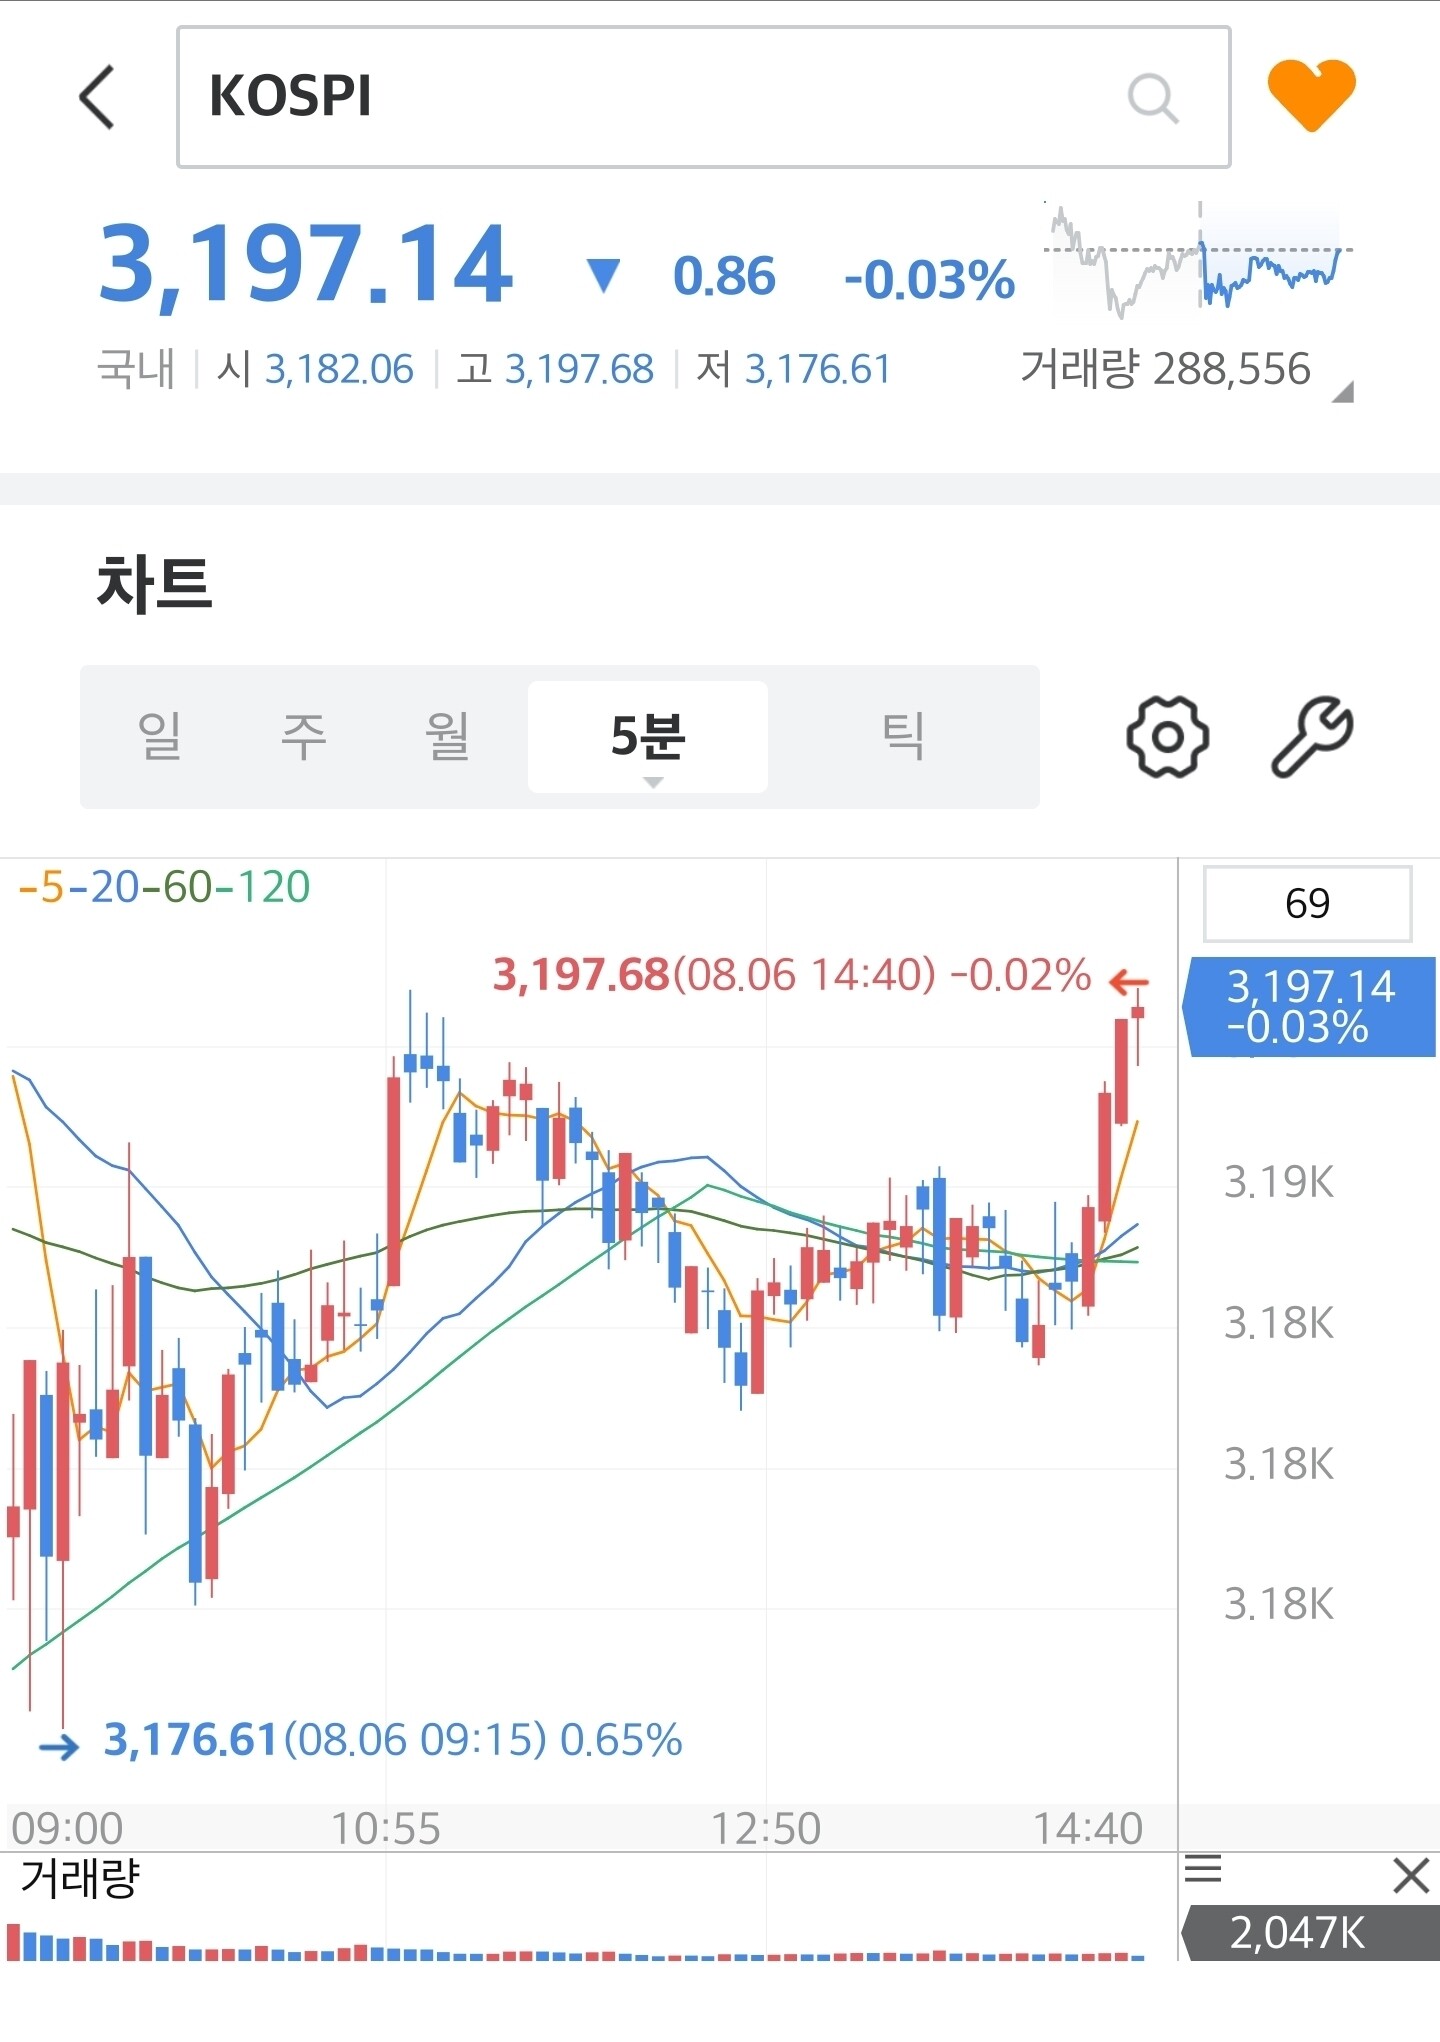
Task: Select the 주 (weekly) chart tab
Action: click(x=304, y=737)
